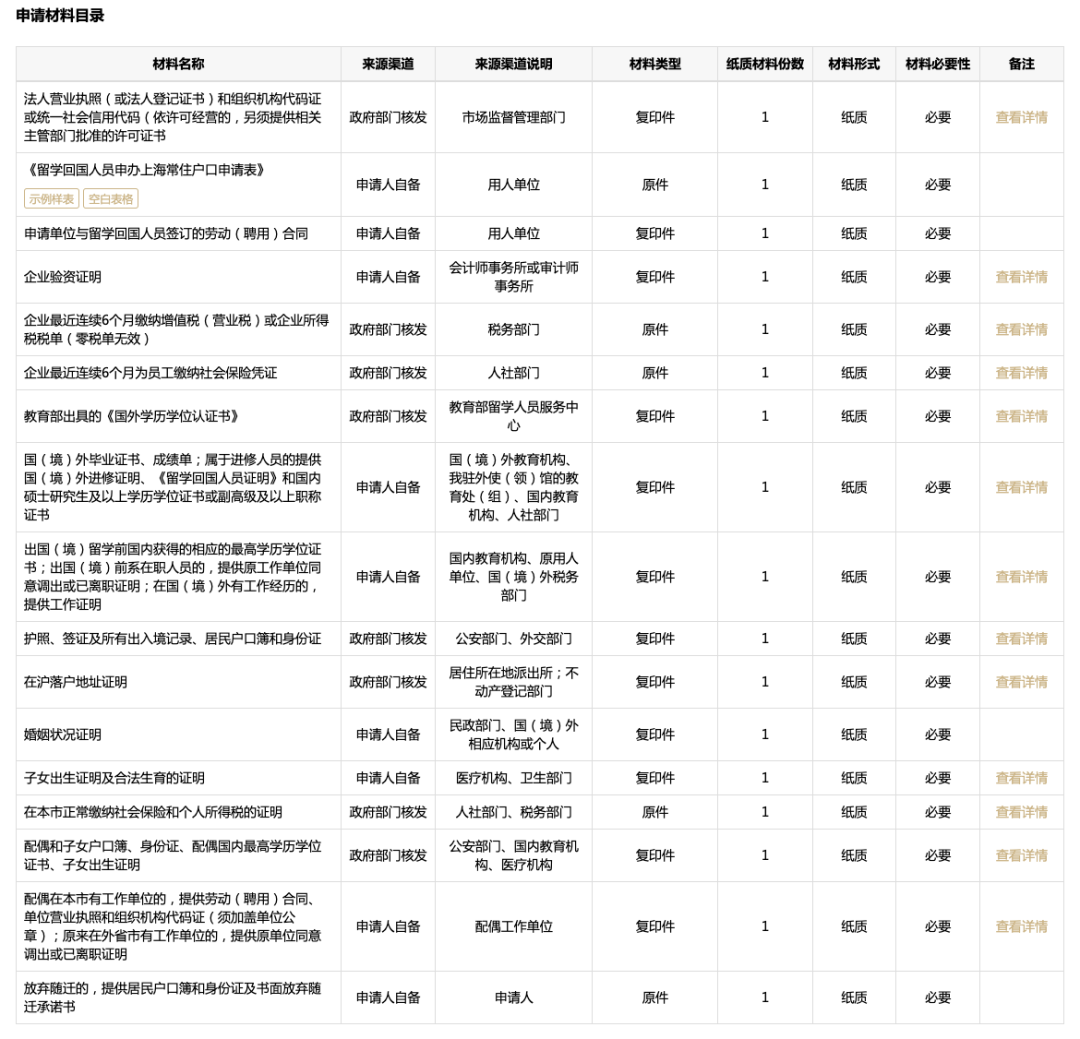The height and width of the screenshot is (1039, 1080).
Task: Select 复印件 type in 婚姻状况证明 row
Action: 655,734
